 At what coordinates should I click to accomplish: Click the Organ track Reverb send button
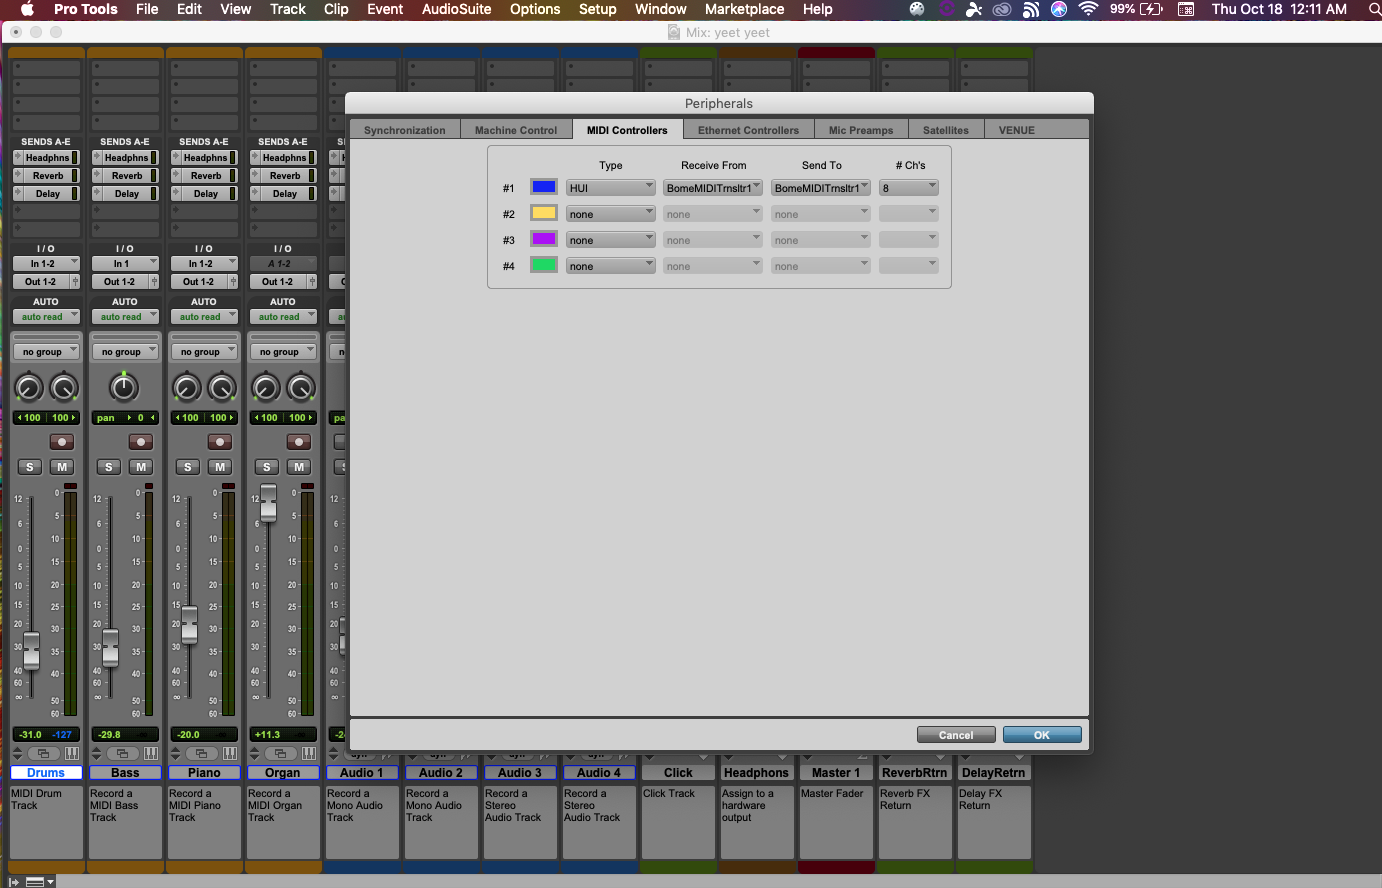click(x=285, y=176)
